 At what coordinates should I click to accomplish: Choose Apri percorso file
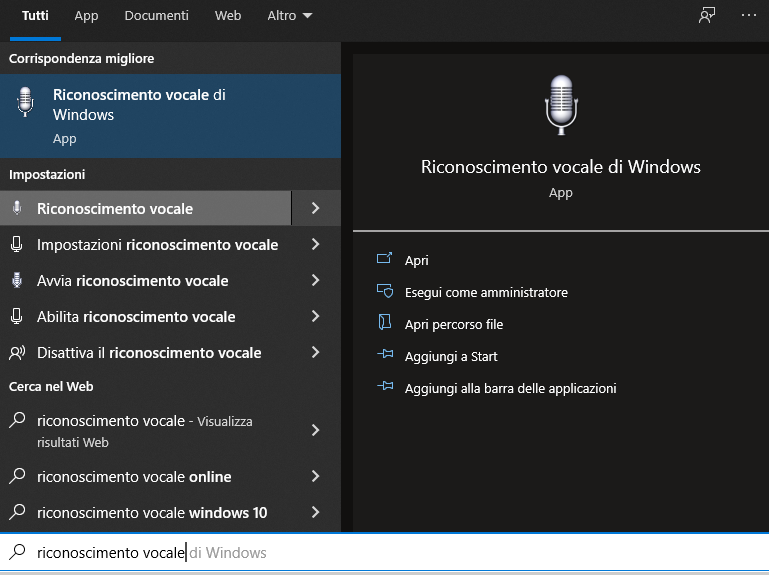[454, 324]
